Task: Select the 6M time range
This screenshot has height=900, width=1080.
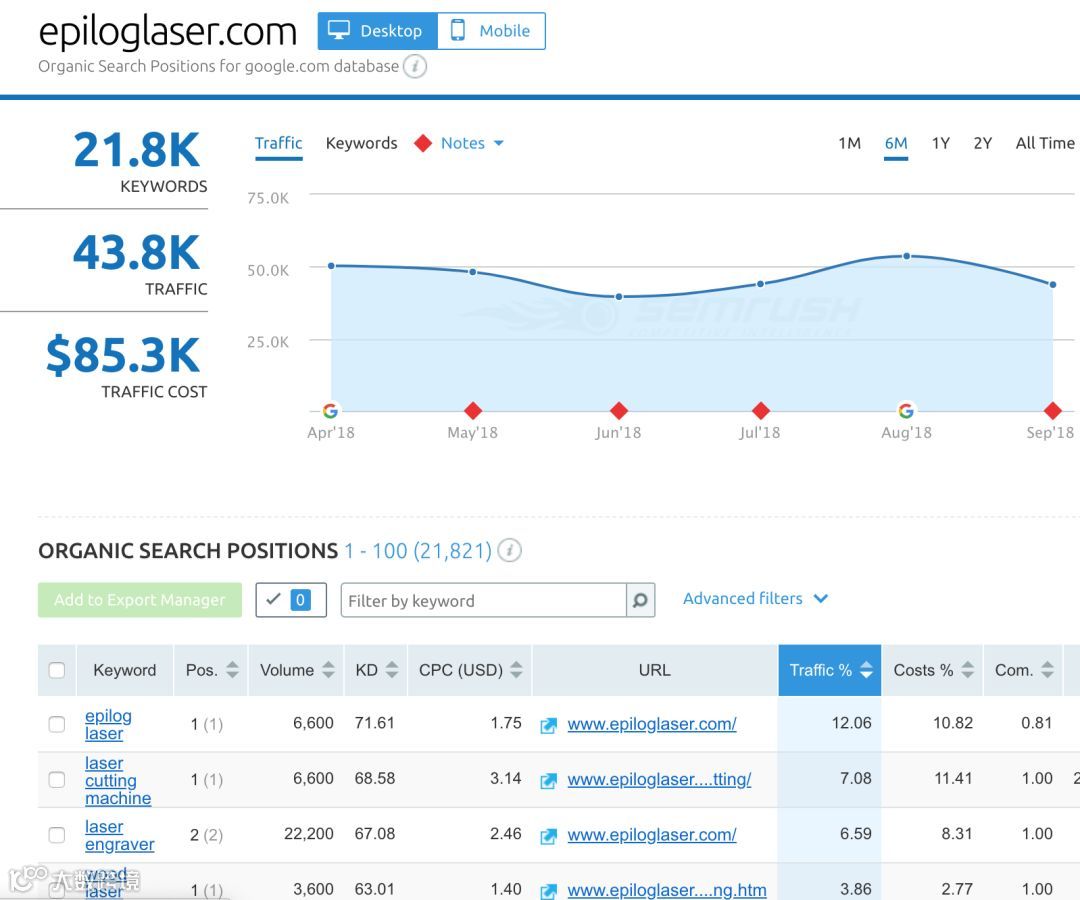Action: coord(895,143)
